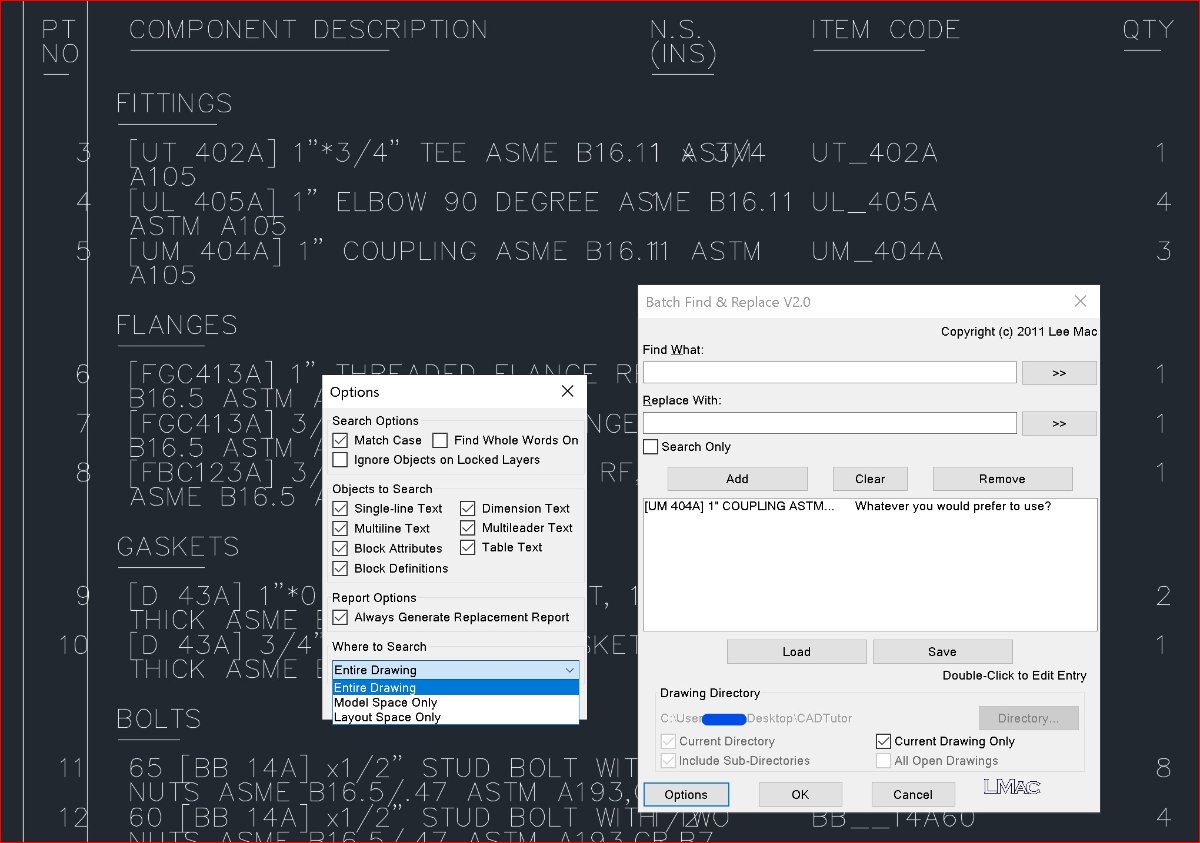
Task: Click the QTY column header
Action: point(1148,30)
